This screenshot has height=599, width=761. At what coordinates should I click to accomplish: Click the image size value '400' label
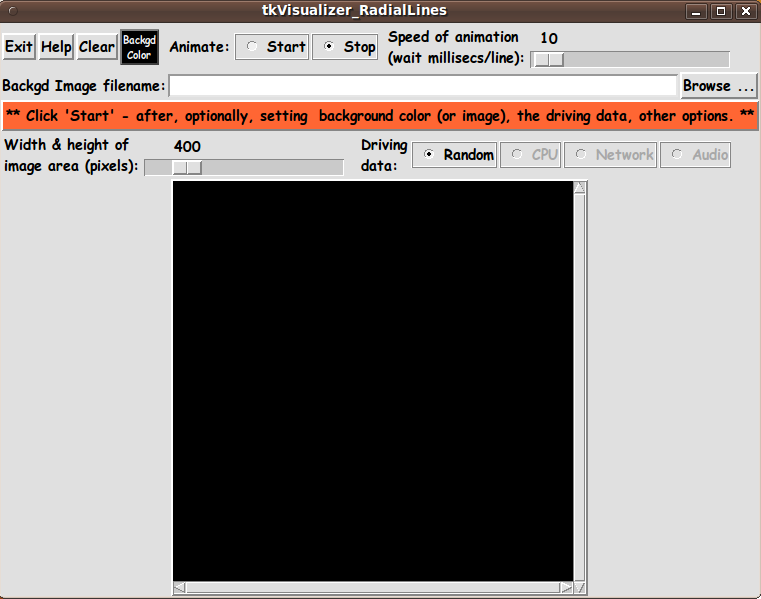click(187, 146)
